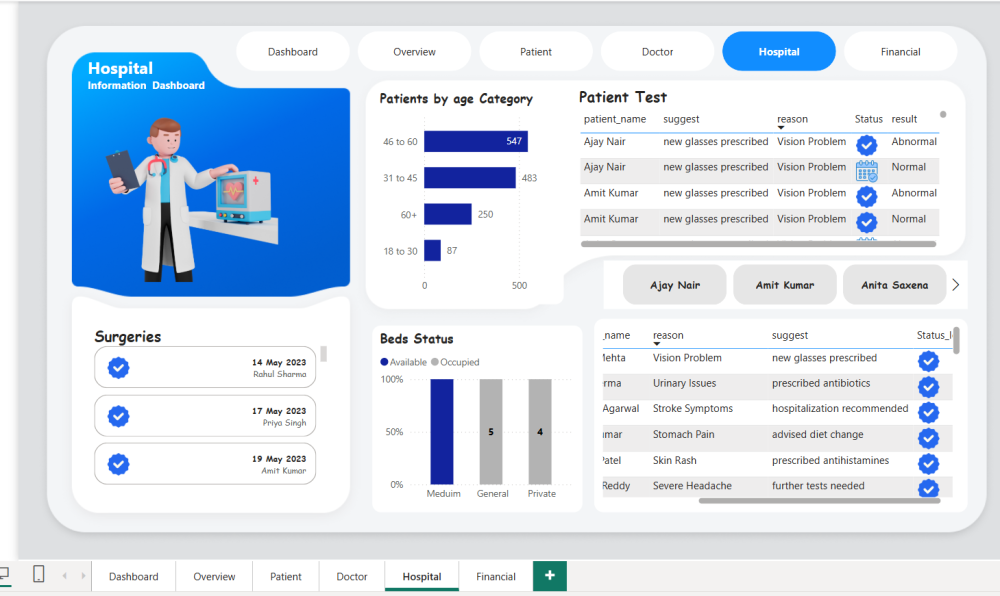1000x596 pixels.
Task: Click the check badge for 19 May 2023 surgery
Action: pyautogui.click(x=118, y=464)
